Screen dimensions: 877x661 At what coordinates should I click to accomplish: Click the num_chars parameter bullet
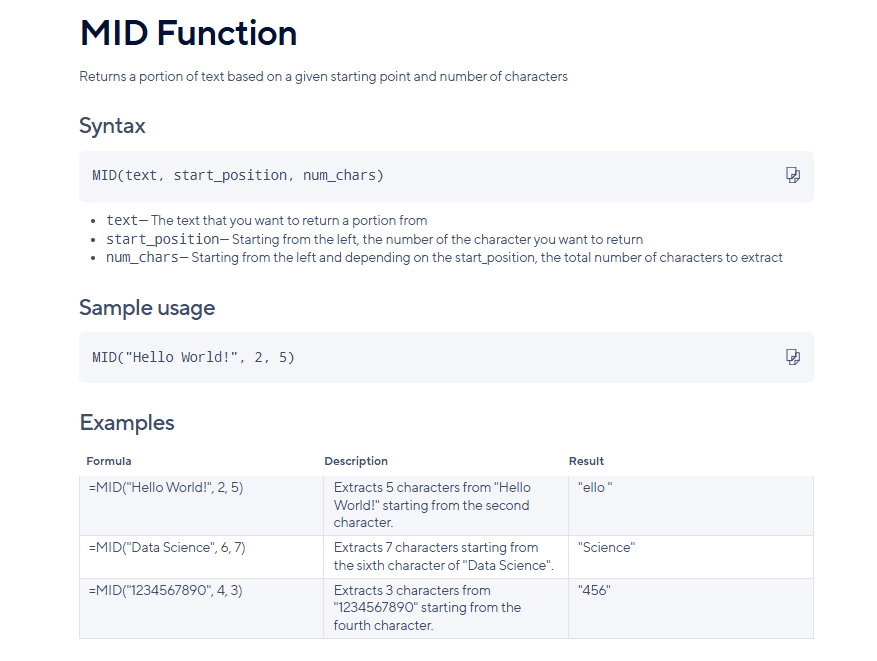pos(444,257)
